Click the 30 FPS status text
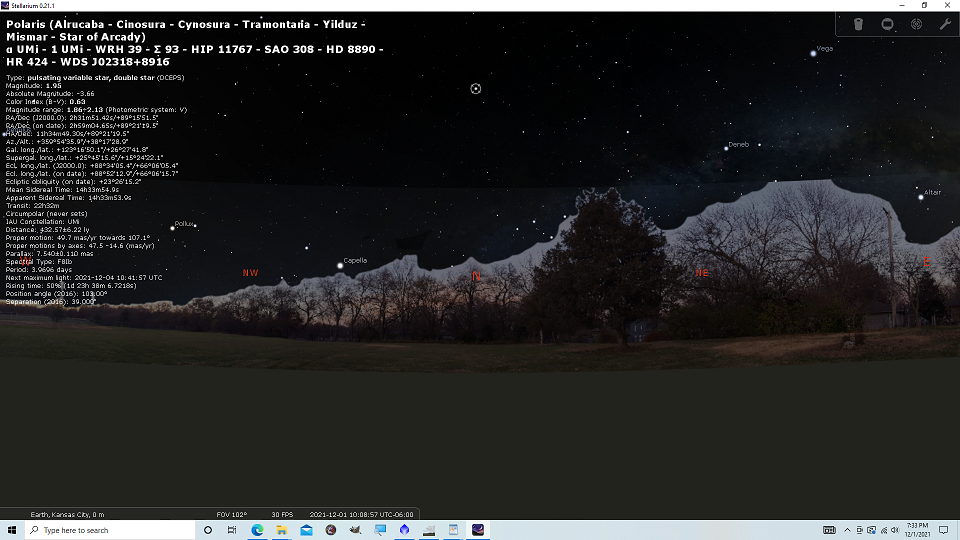This screenshot has height=540, width=960. [282, 515]
